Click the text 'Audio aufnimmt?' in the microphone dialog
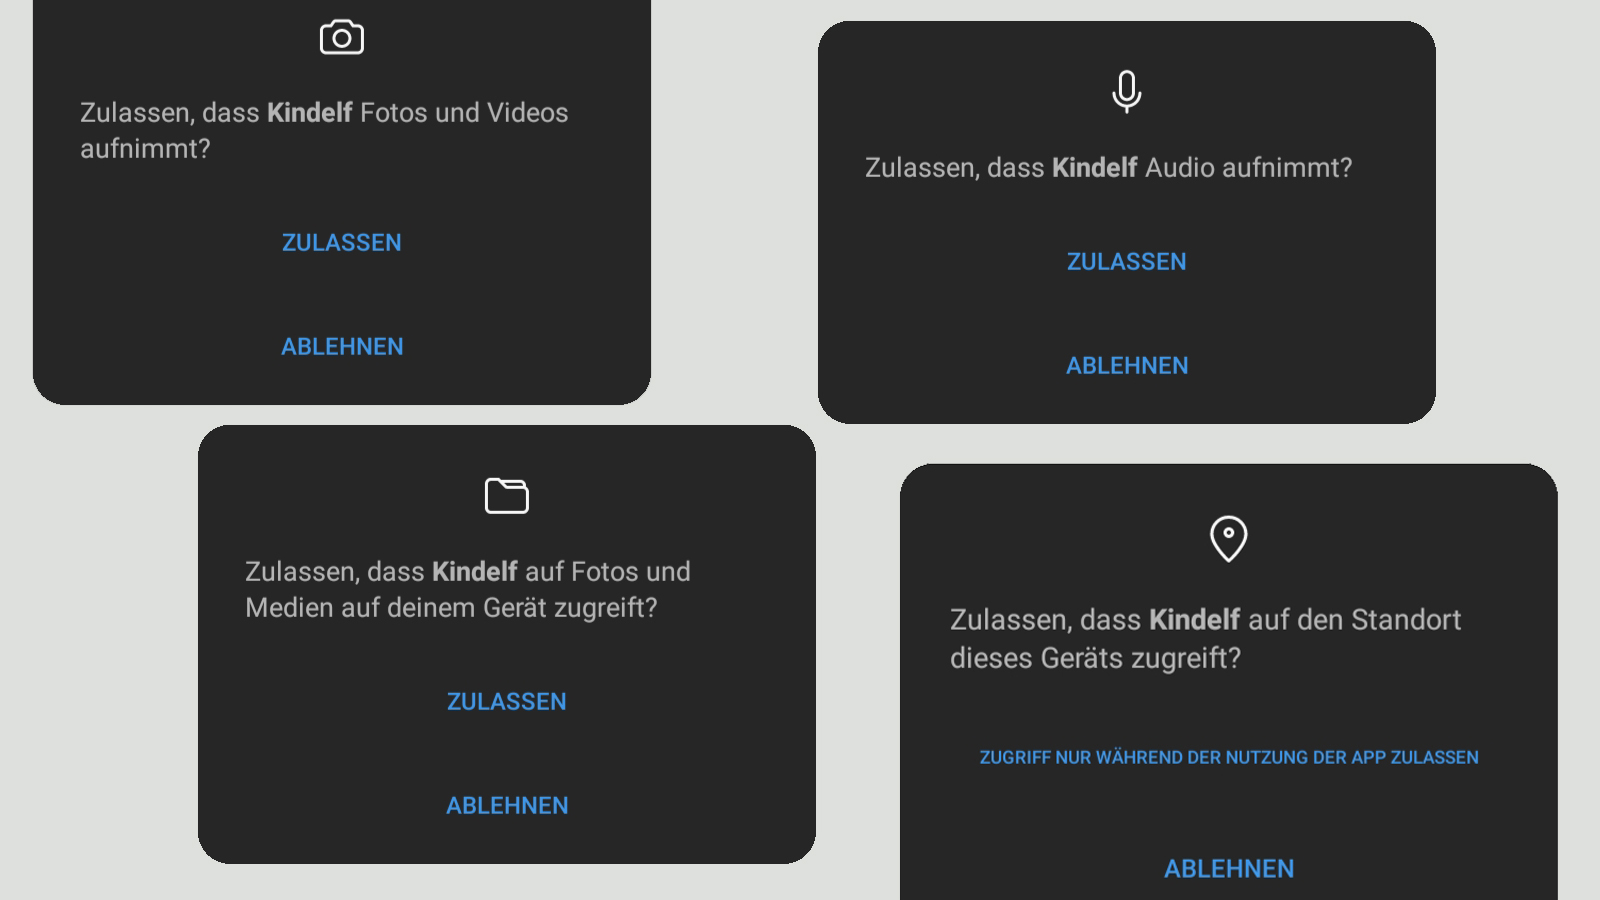Image resolution: width=1600 pixels, height=900 pixels. (1249, 168)
